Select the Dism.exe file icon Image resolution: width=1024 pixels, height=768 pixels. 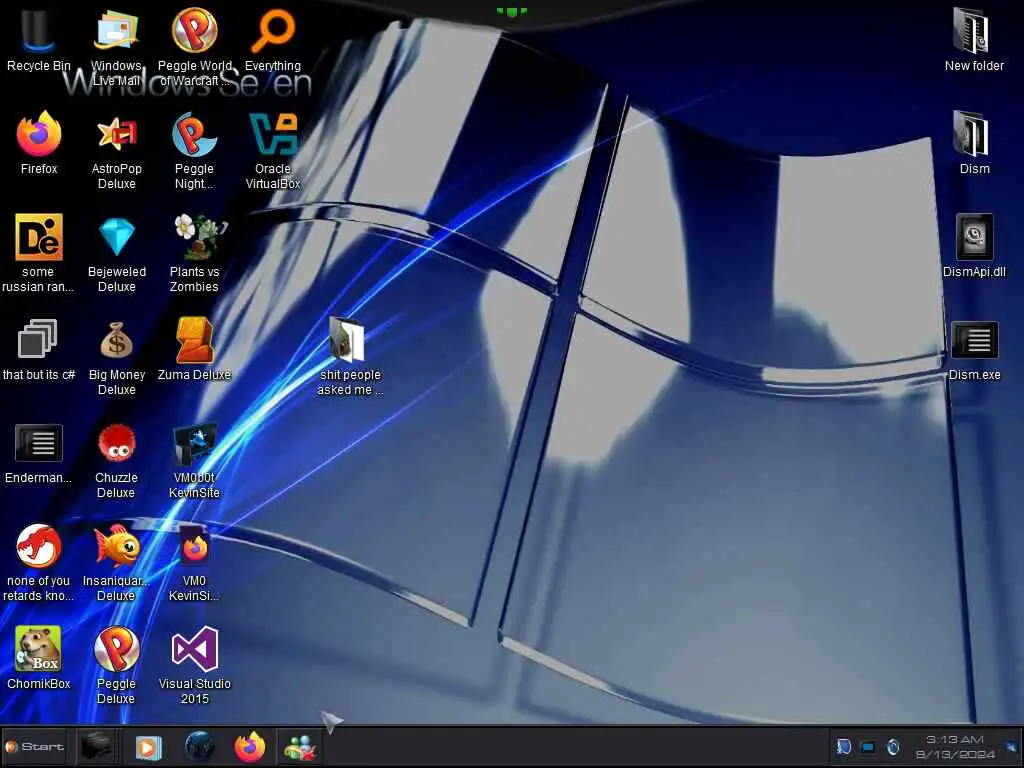tap(974, 340)
